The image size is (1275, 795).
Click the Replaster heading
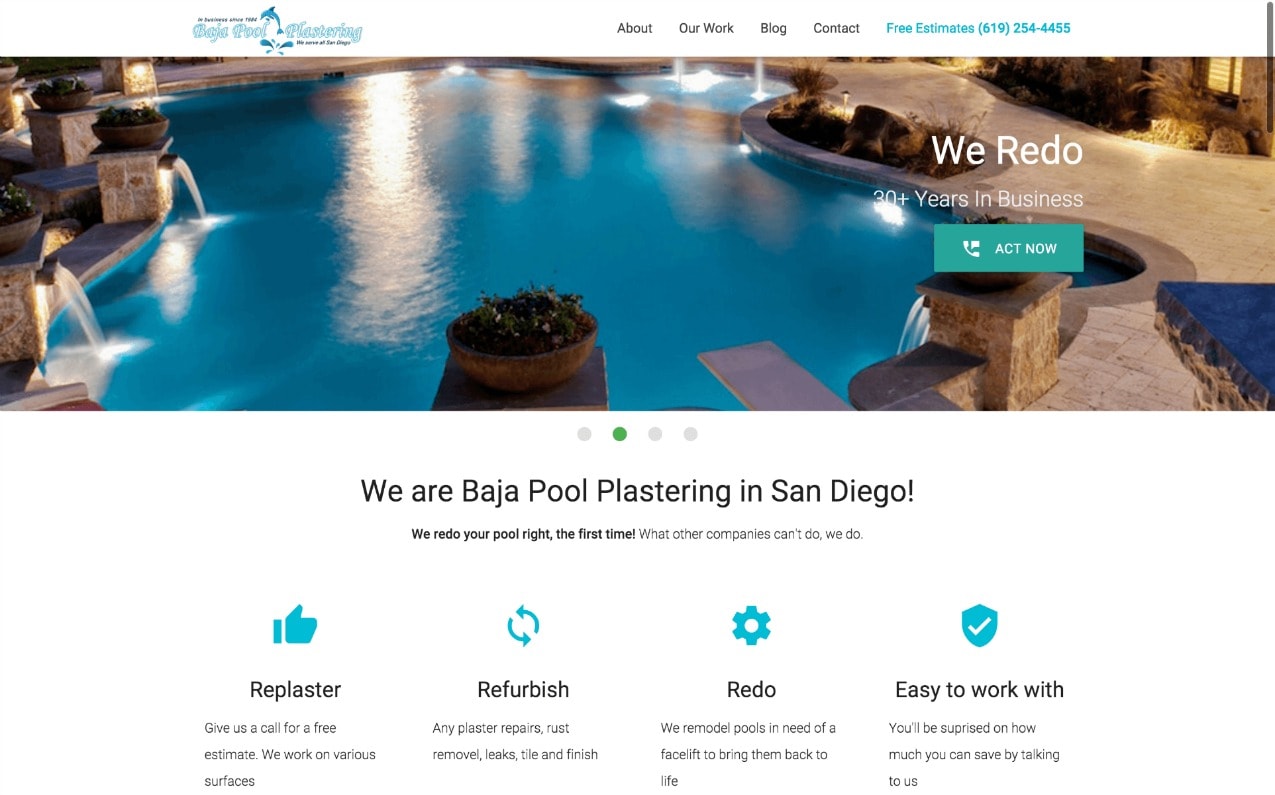click(295, 690)
